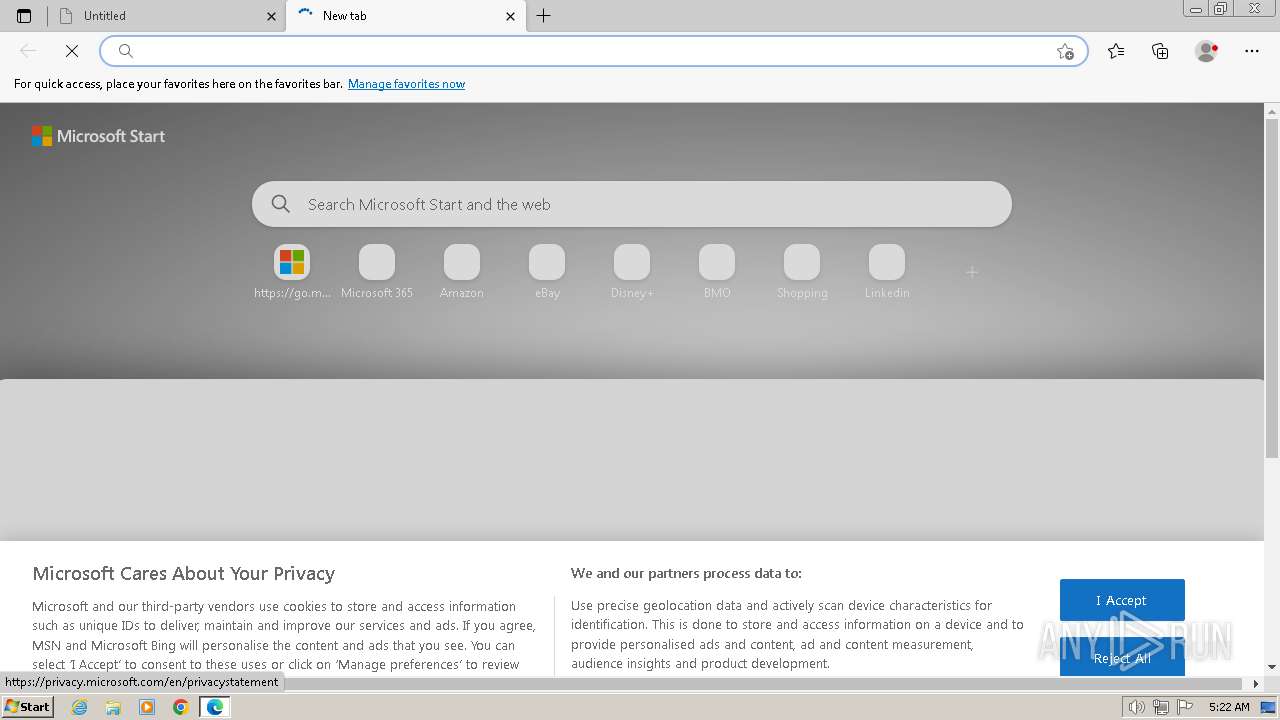Open the Linkedin quick link

pos(887,272)
